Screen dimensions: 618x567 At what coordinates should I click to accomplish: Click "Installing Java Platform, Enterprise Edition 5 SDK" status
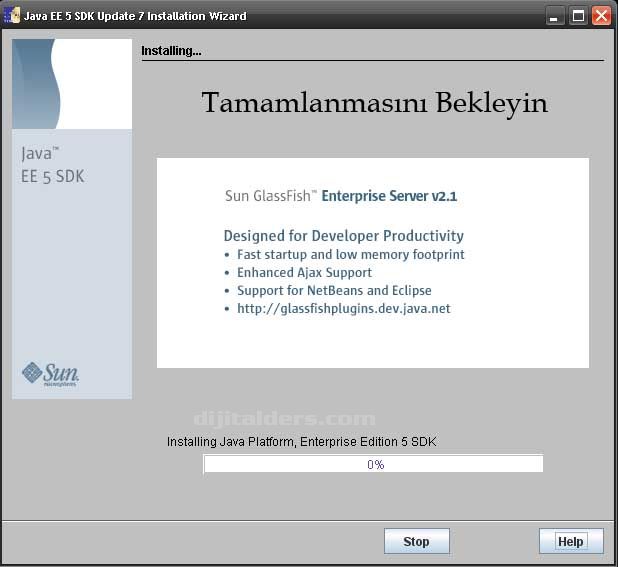[x=302, y=442]
